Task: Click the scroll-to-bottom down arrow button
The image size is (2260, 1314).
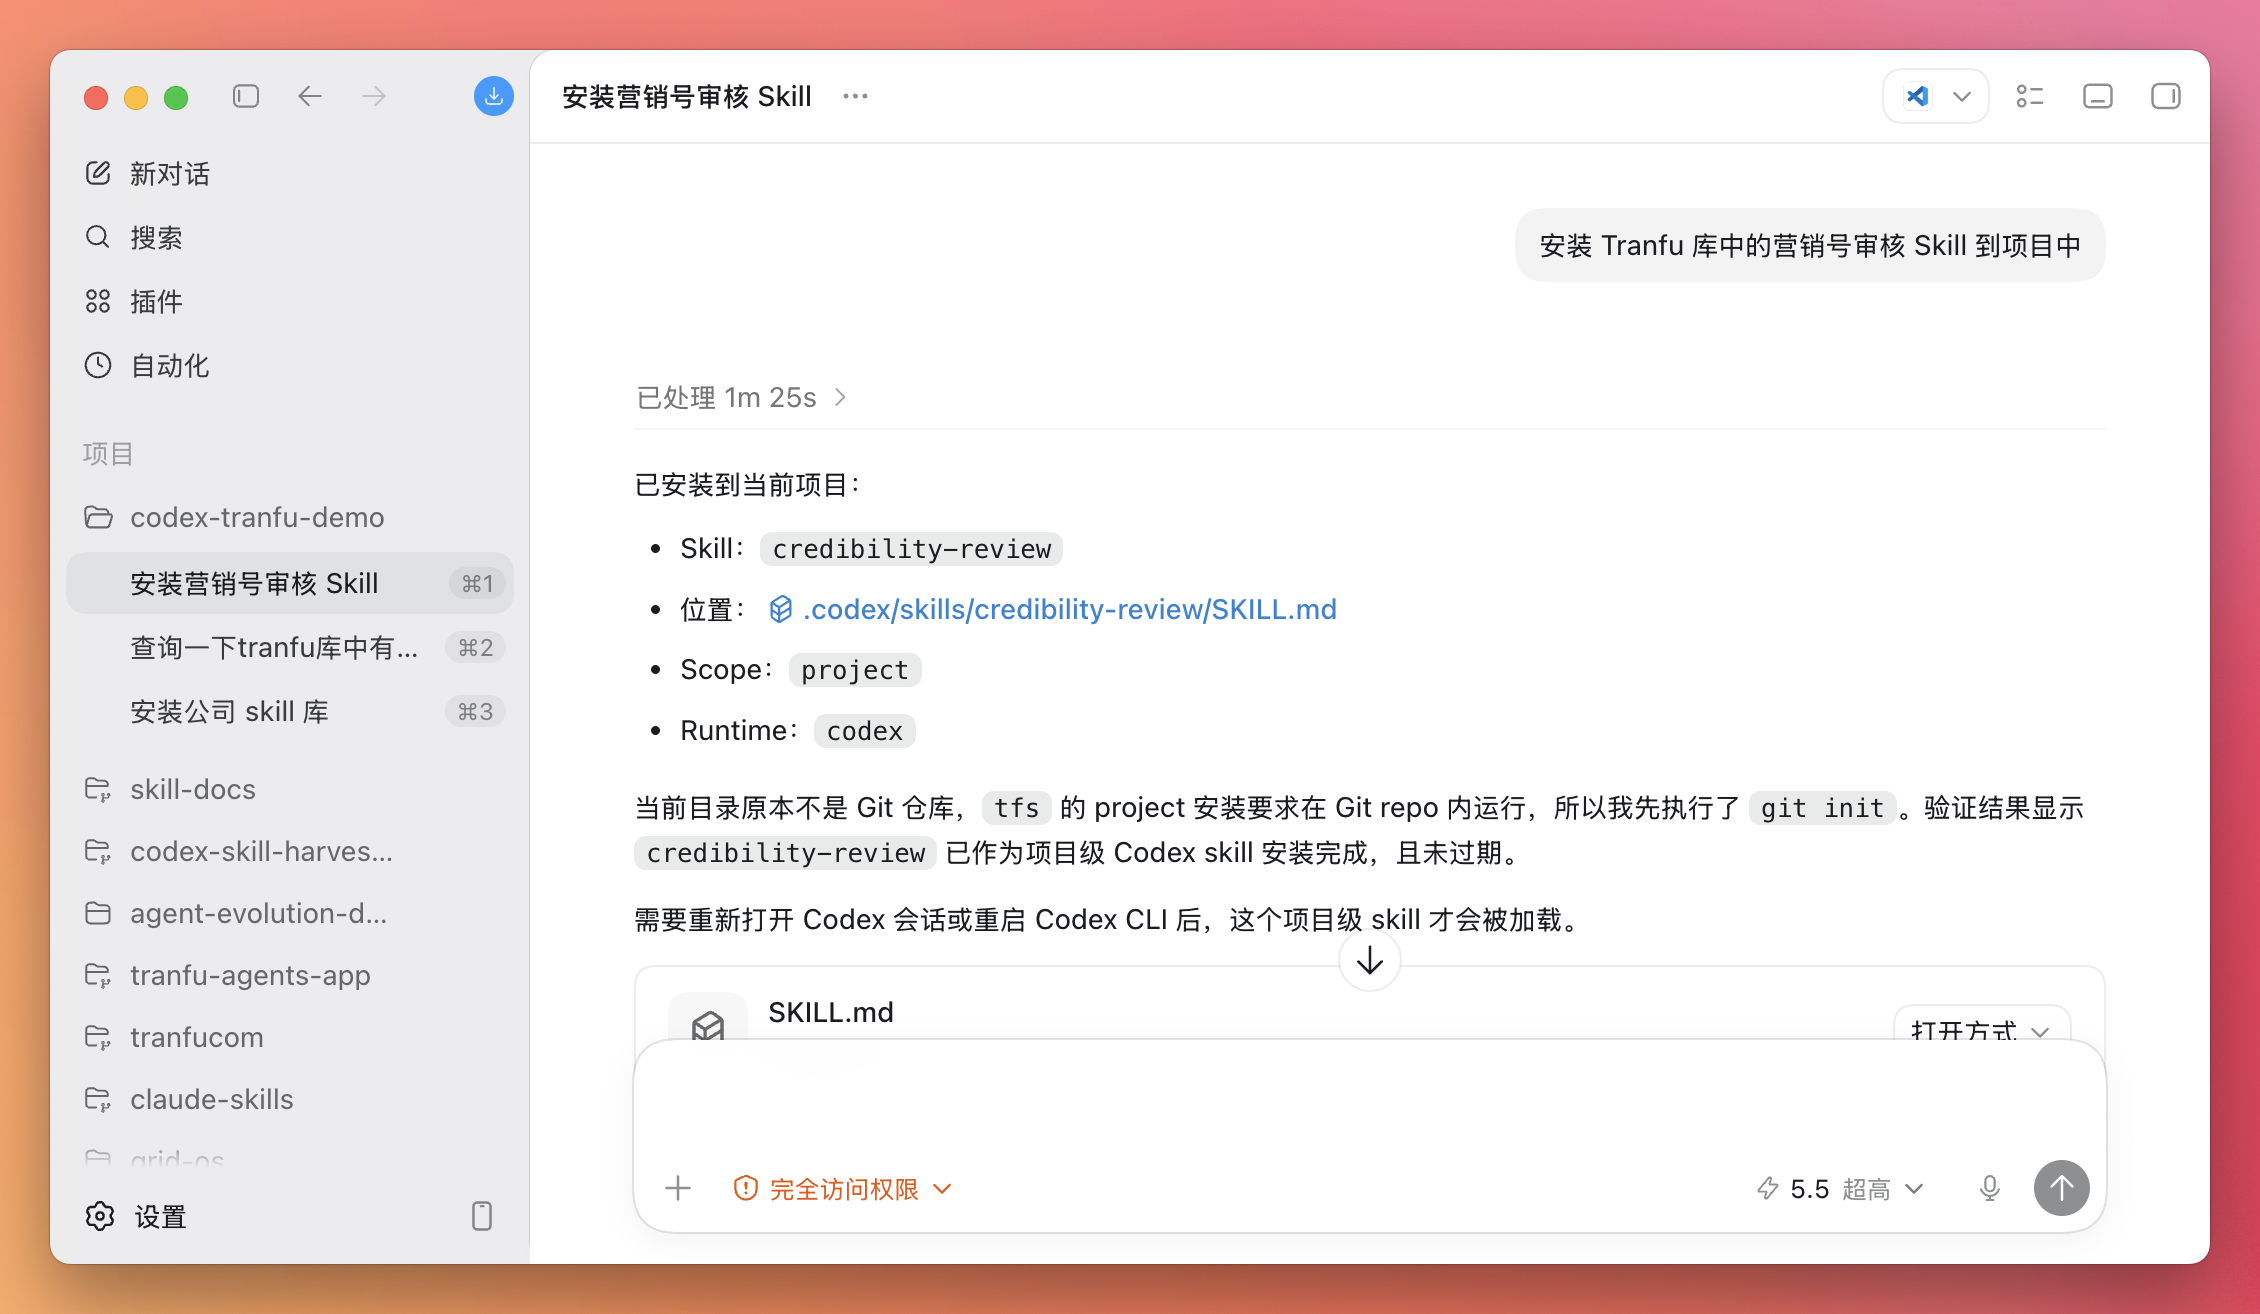Action: (x=1370, y=961)
